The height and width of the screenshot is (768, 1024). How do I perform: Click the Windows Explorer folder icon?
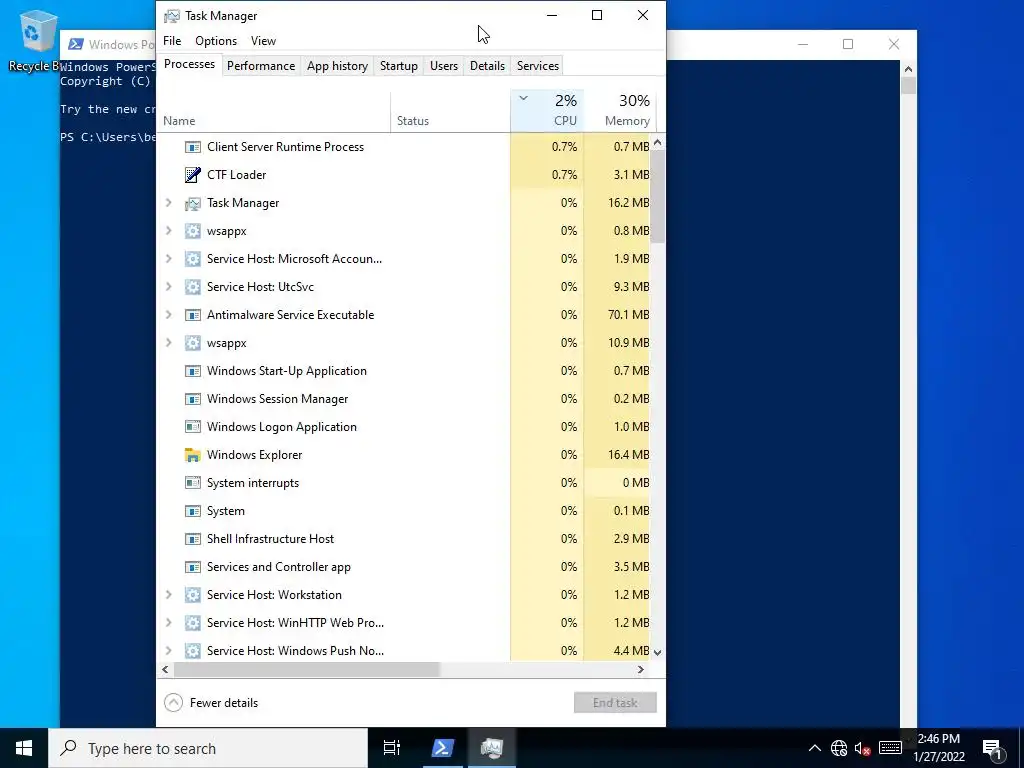coord(192,455)
